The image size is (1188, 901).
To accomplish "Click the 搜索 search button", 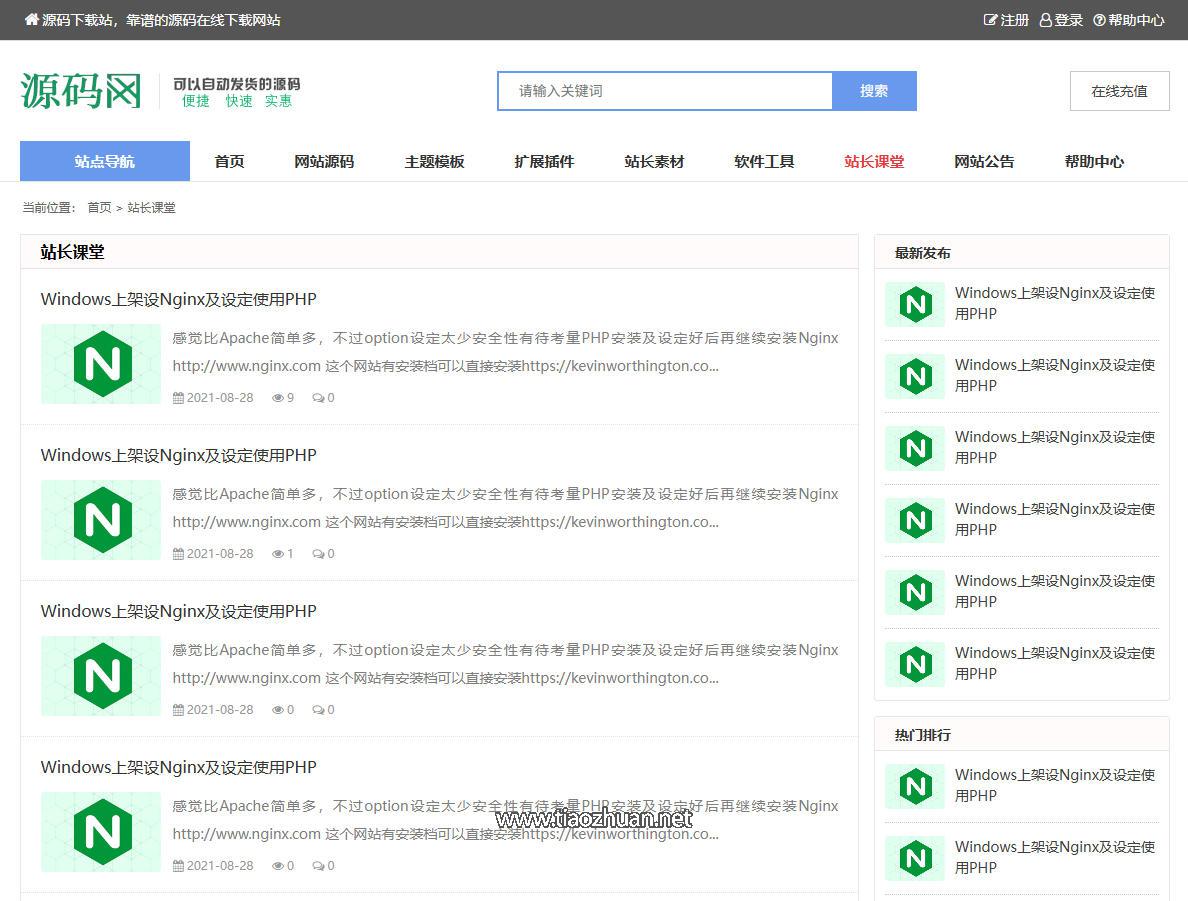I will pyautogui.click(x=874, y=91).
